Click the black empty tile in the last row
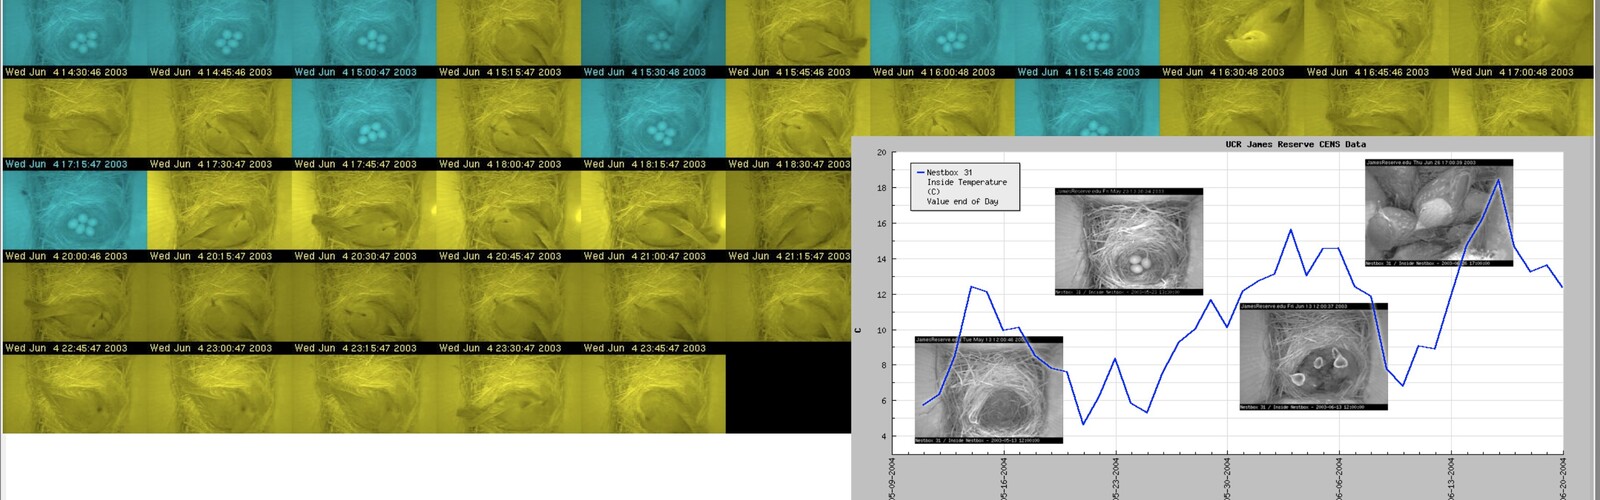1600x500 pixels. pos(788,394)
